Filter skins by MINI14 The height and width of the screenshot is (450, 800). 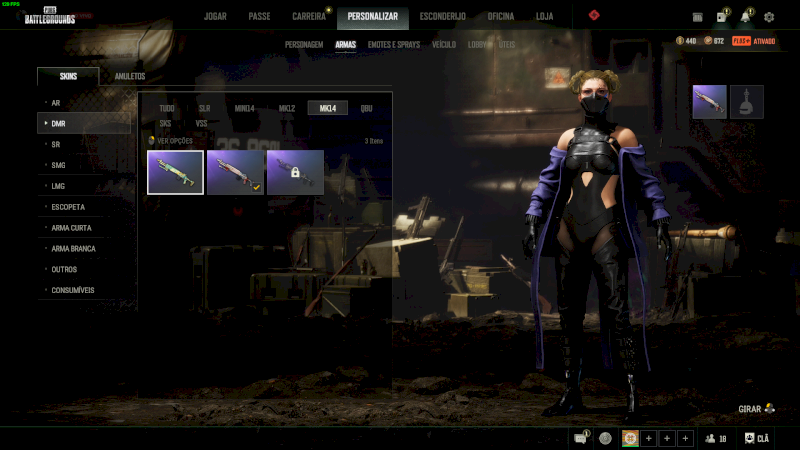pos(244,108)
